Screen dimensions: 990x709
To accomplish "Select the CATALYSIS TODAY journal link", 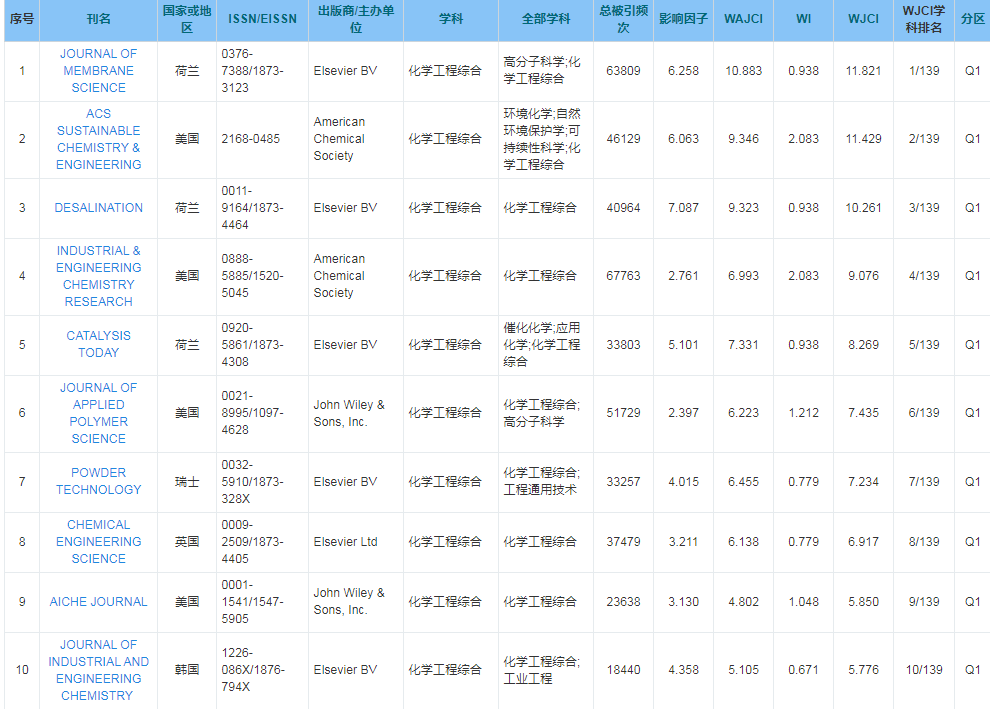I will click(x=98, y=344).
